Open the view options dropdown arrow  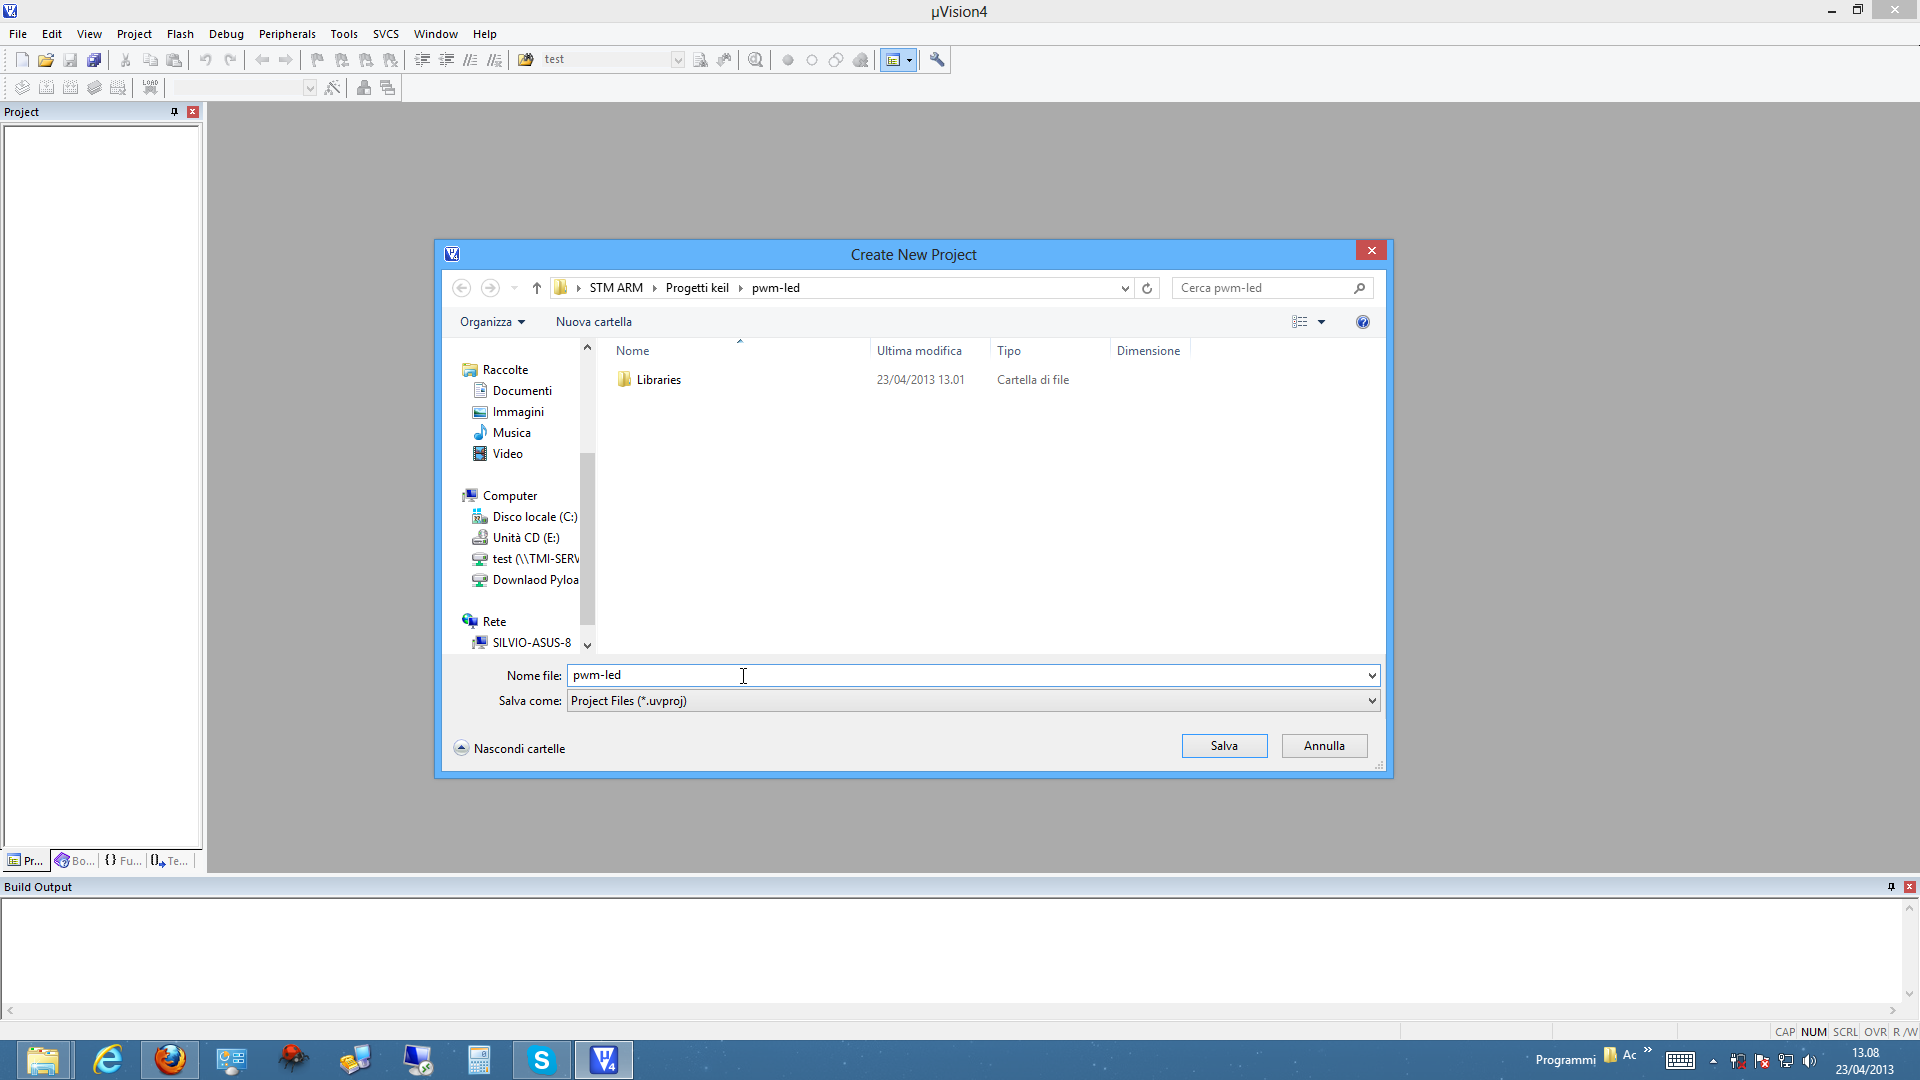(x=1321, y=322)
